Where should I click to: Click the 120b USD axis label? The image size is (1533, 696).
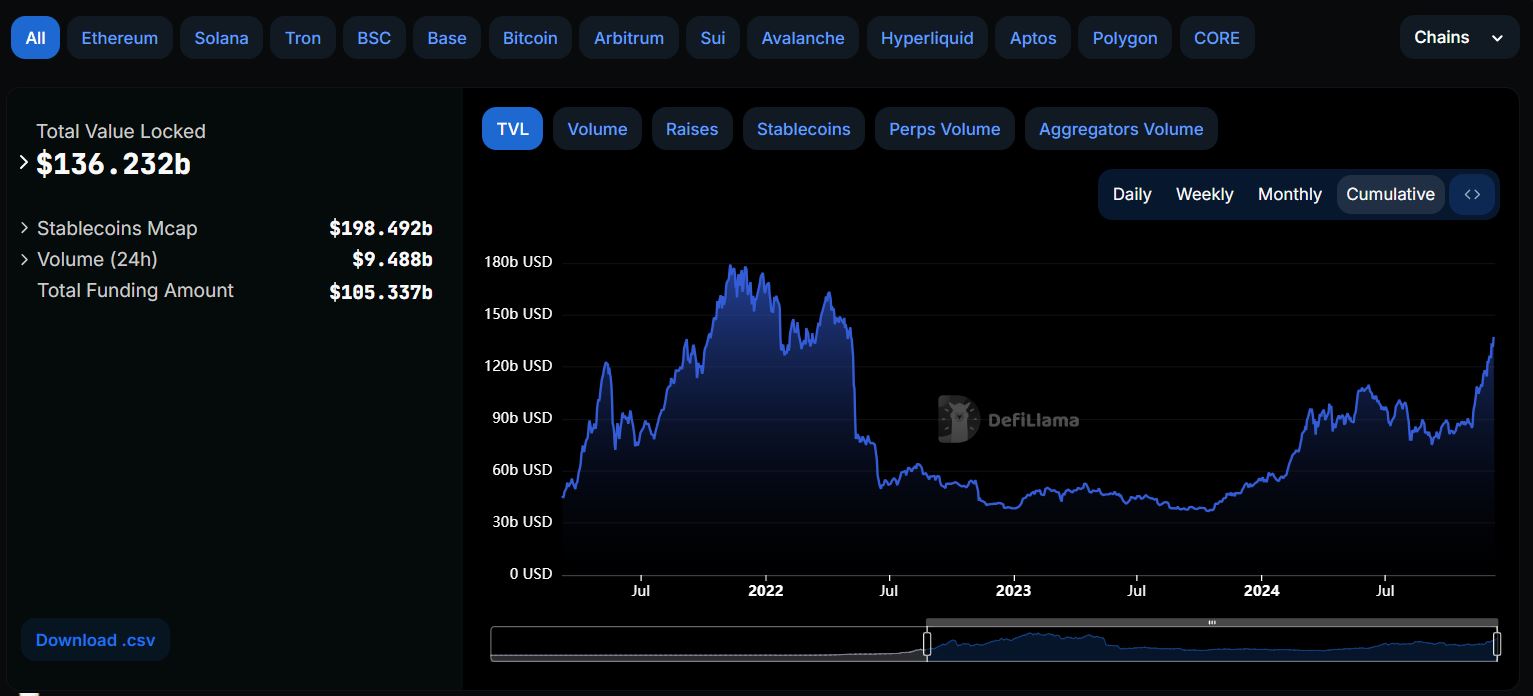tap(517, 366)
